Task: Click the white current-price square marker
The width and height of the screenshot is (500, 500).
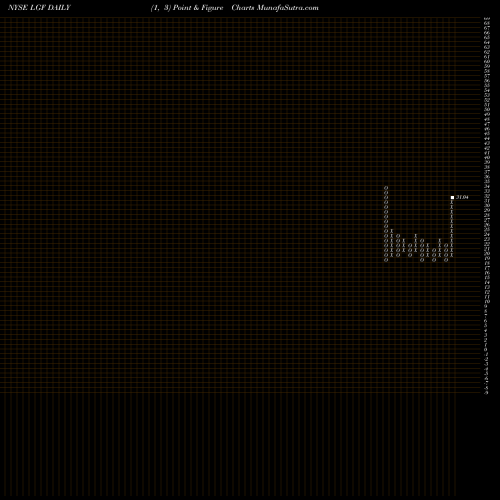Action: [452, 197]
